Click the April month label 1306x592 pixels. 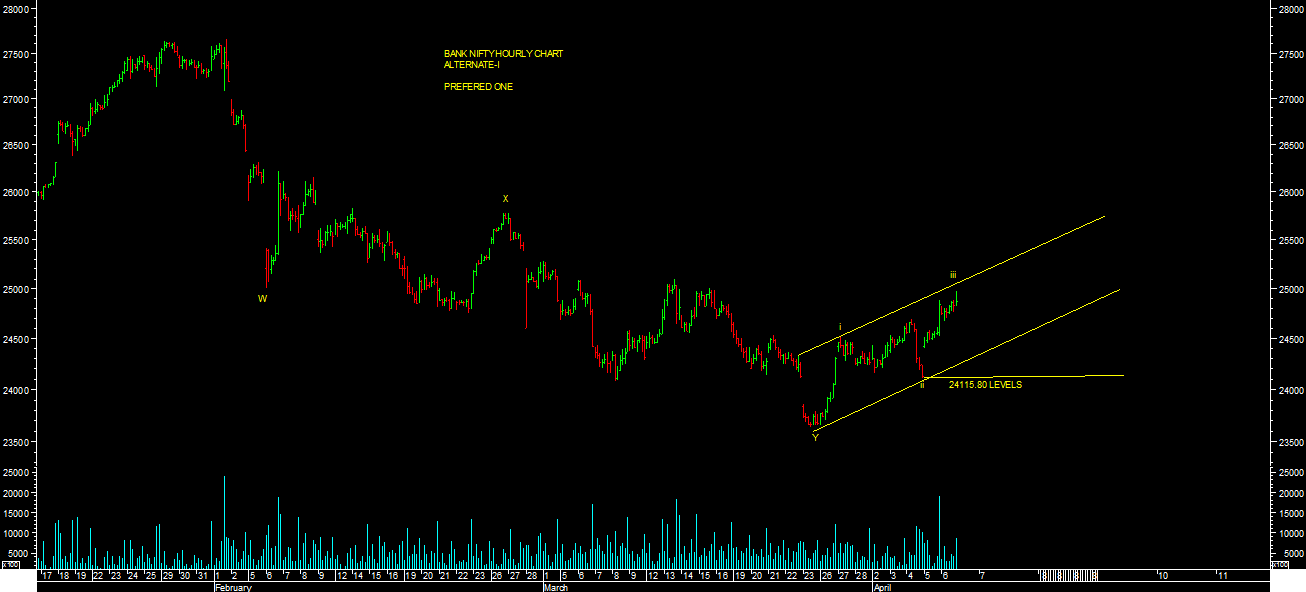pyautogui.click(x=882, y=588)
